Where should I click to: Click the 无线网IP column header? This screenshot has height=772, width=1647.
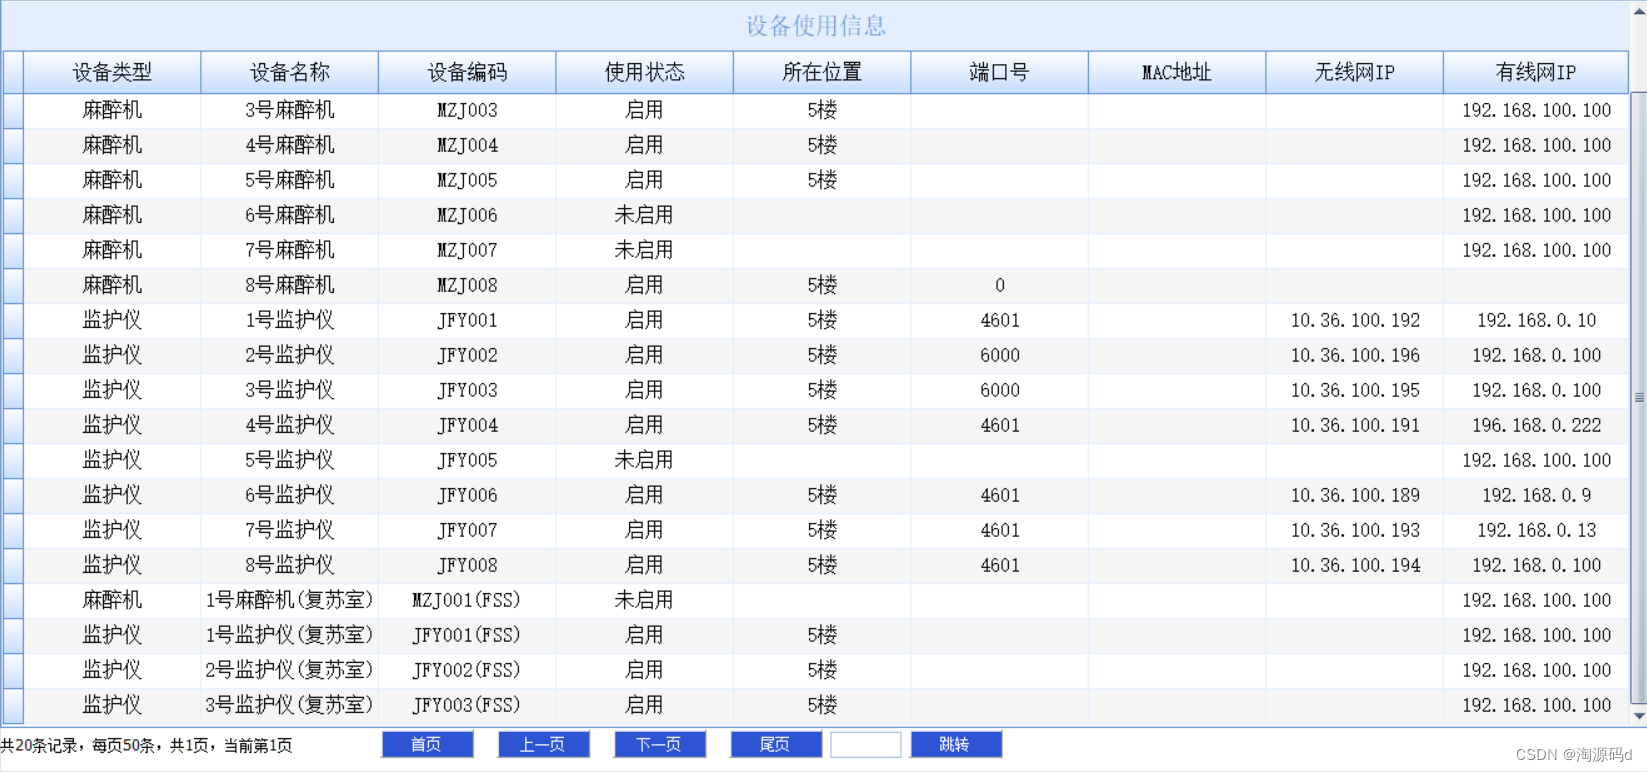[x=1355, y=72]
